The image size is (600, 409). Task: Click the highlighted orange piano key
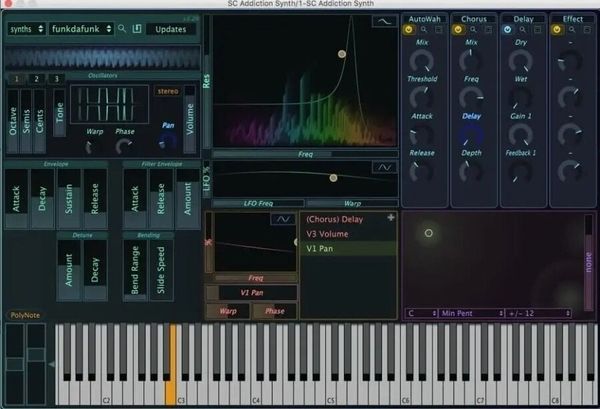(171, 364)
